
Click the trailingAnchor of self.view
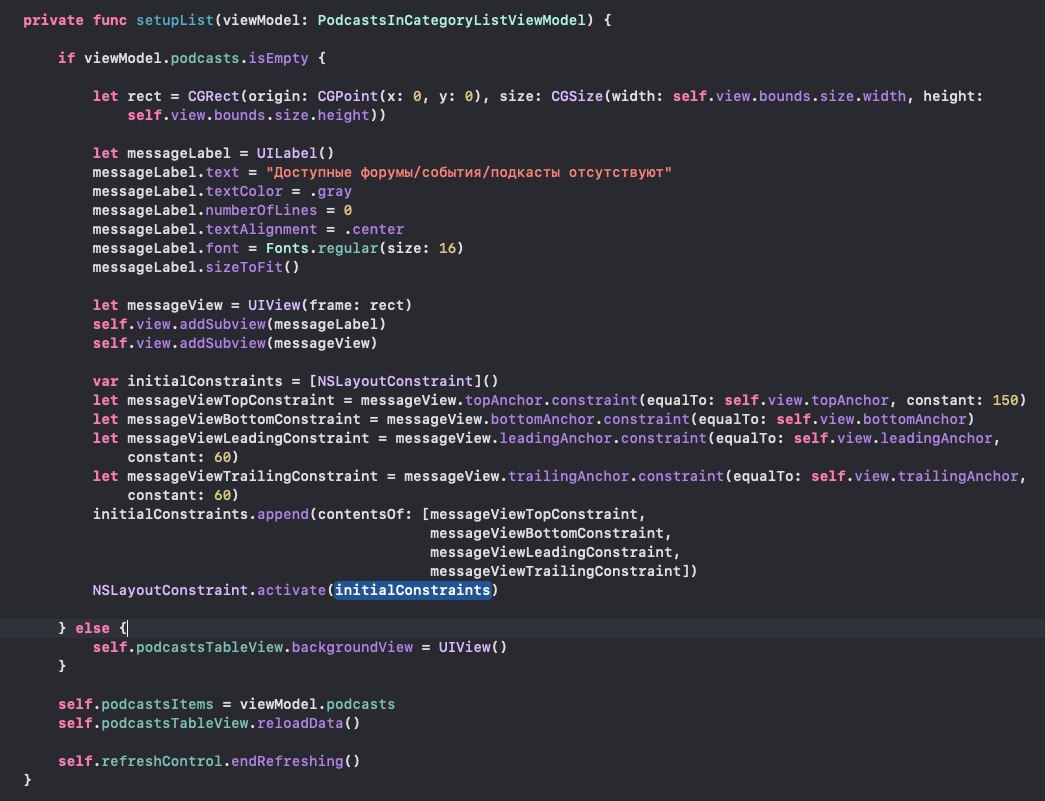pos(958,476)
